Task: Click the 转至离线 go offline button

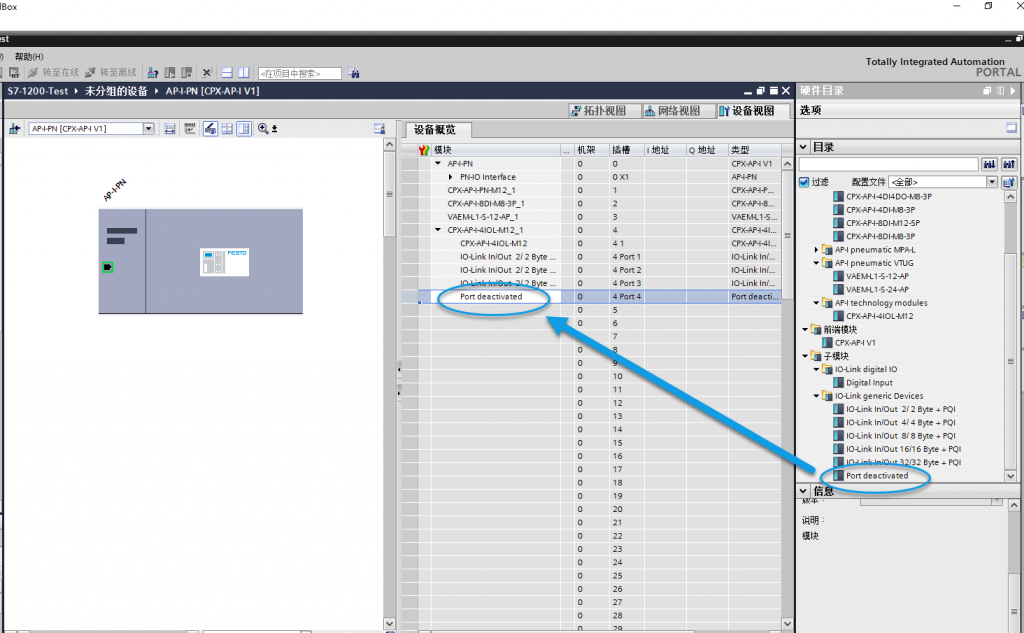Action: [x=111, y=73]
